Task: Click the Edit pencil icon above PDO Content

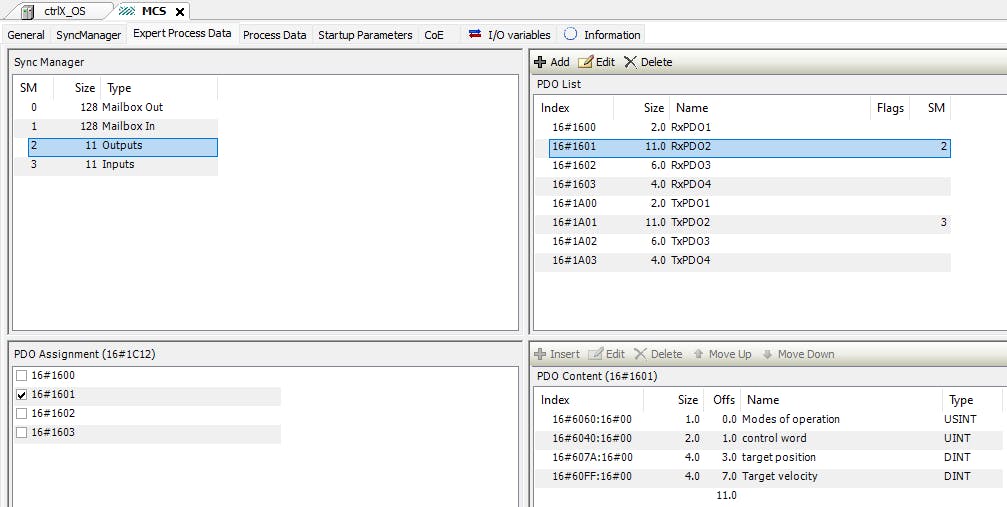Action: [x=595, y=354]
